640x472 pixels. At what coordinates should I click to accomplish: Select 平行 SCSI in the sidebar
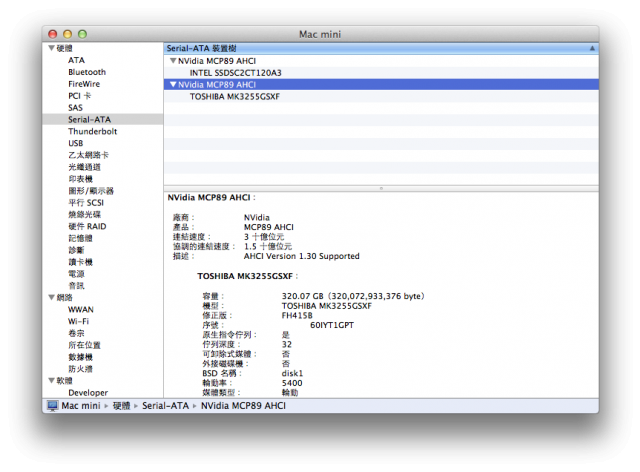86,203
